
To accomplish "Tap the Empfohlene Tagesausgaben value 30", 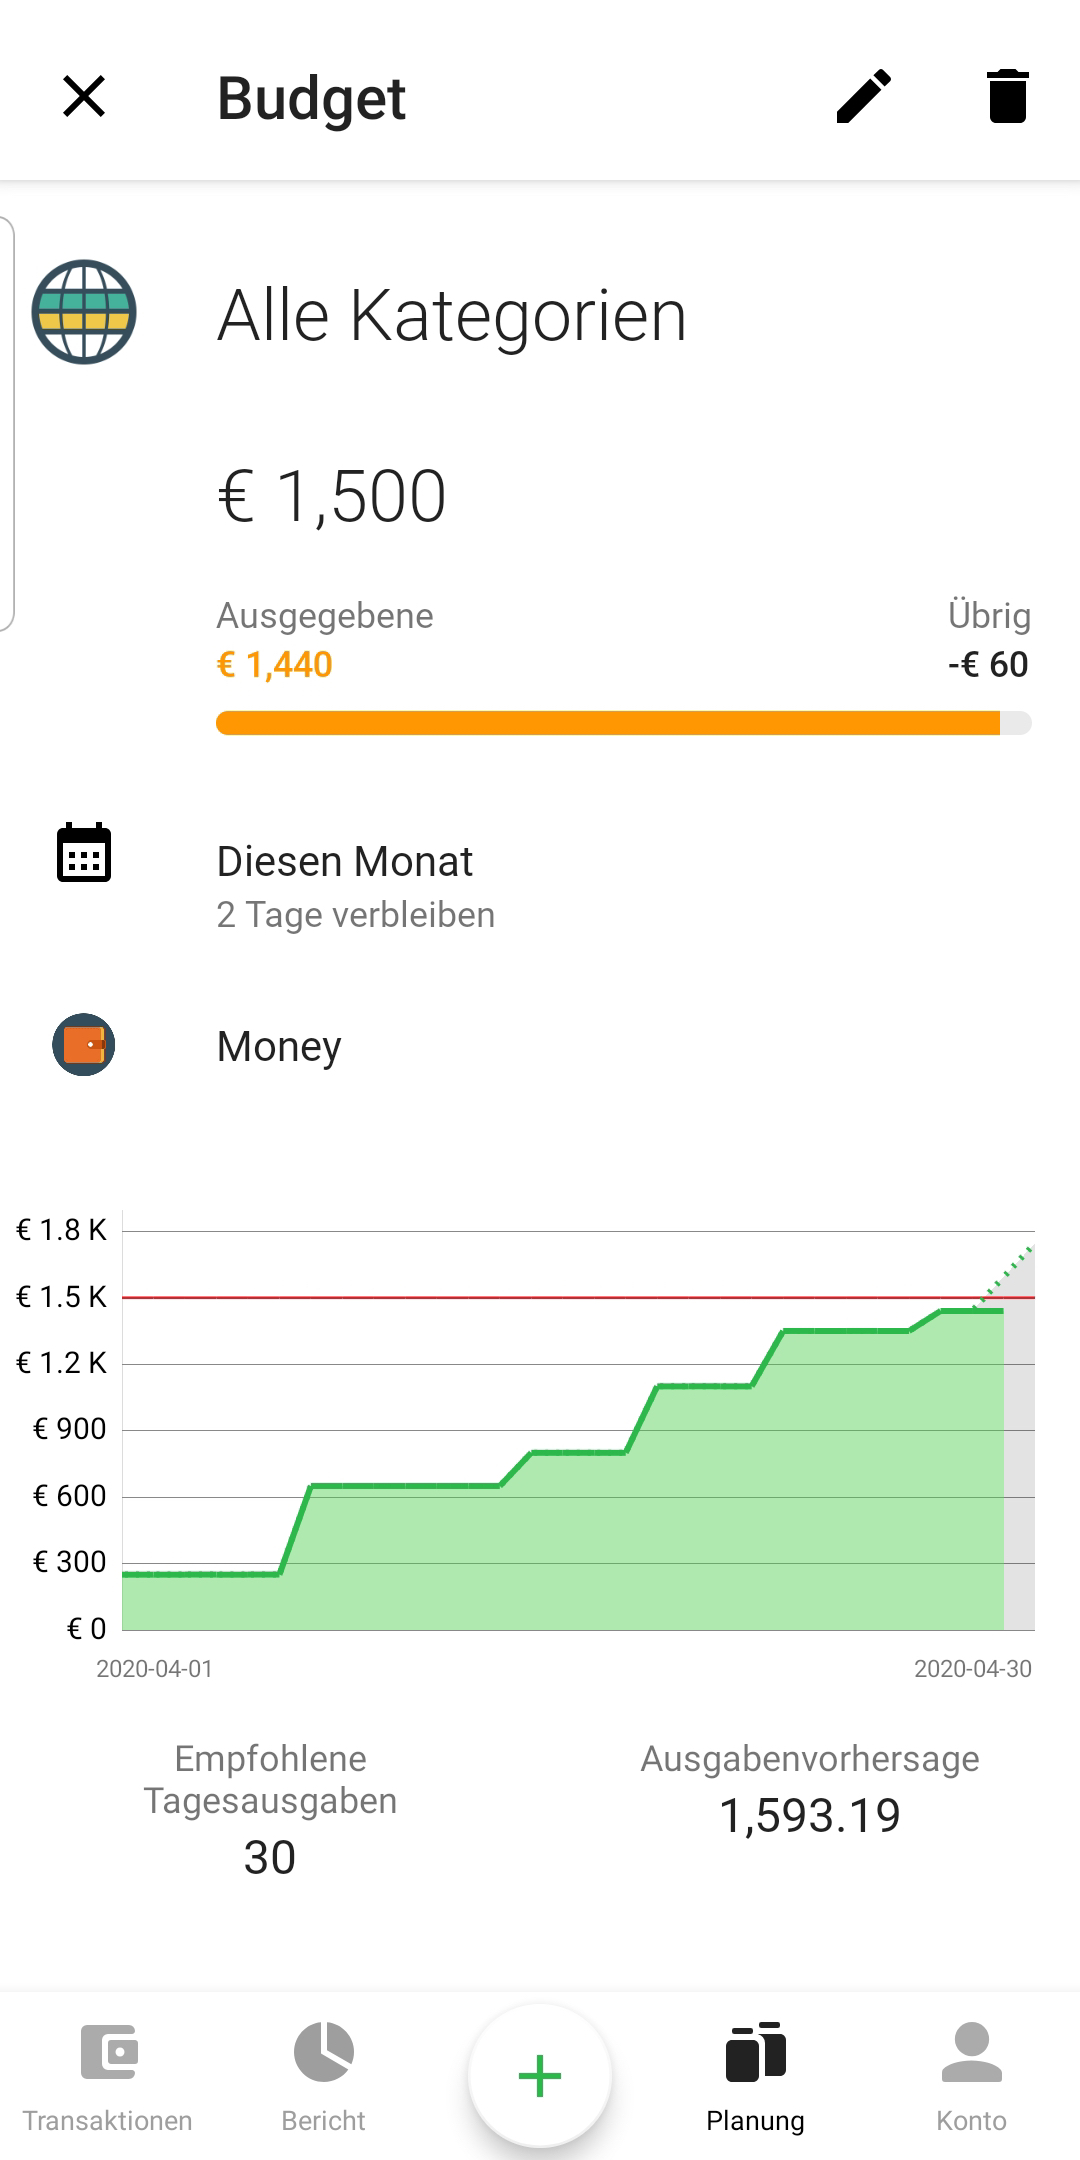I will pyautogui.click(x=270, y=1858).
